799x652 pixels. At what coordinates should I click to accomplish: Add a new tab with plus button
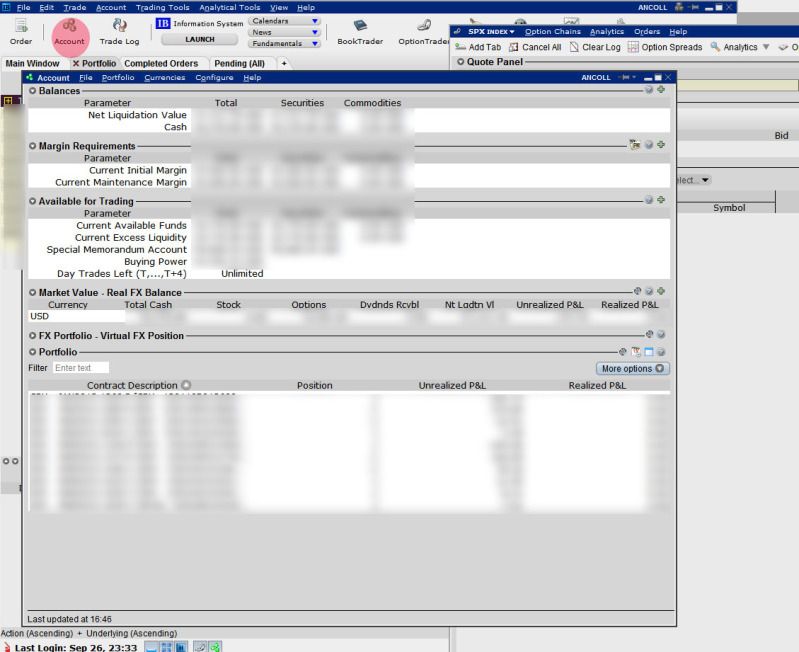[284, 64]
